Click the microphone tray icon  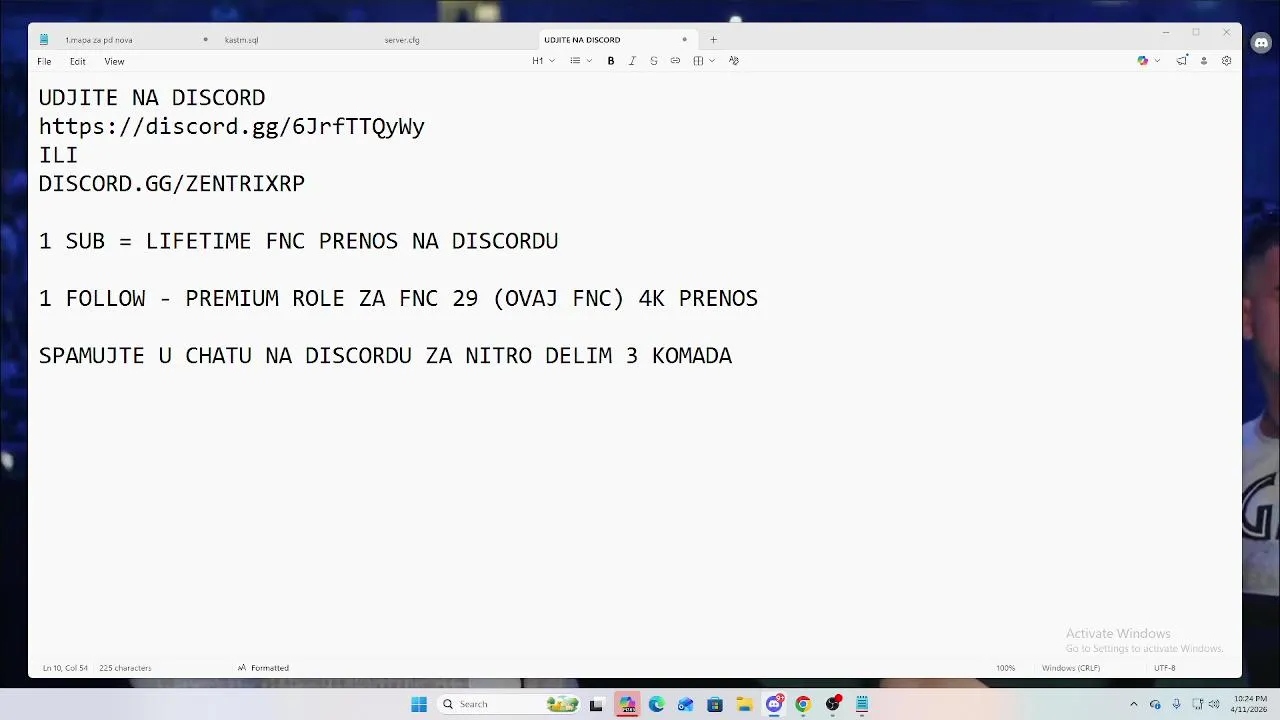[1176, 704]
